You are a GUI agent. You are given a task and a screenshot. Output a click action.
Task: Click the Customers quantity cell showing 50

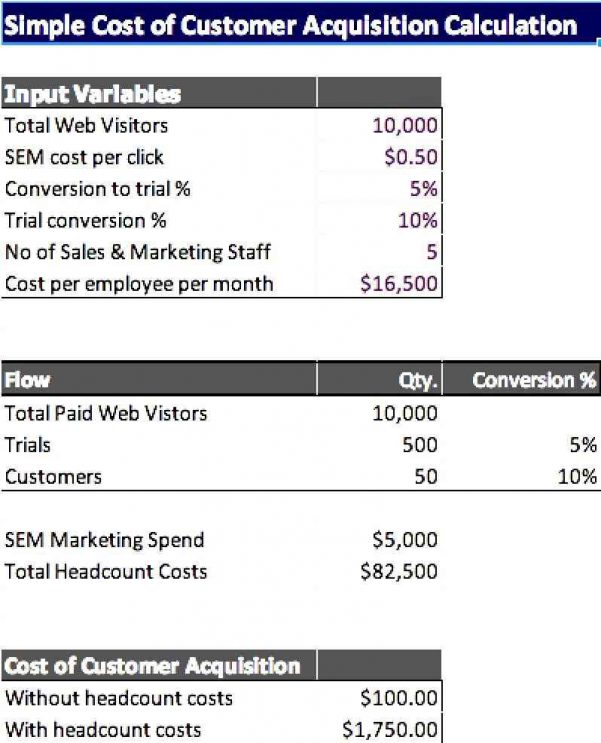[x=379, y=476]
